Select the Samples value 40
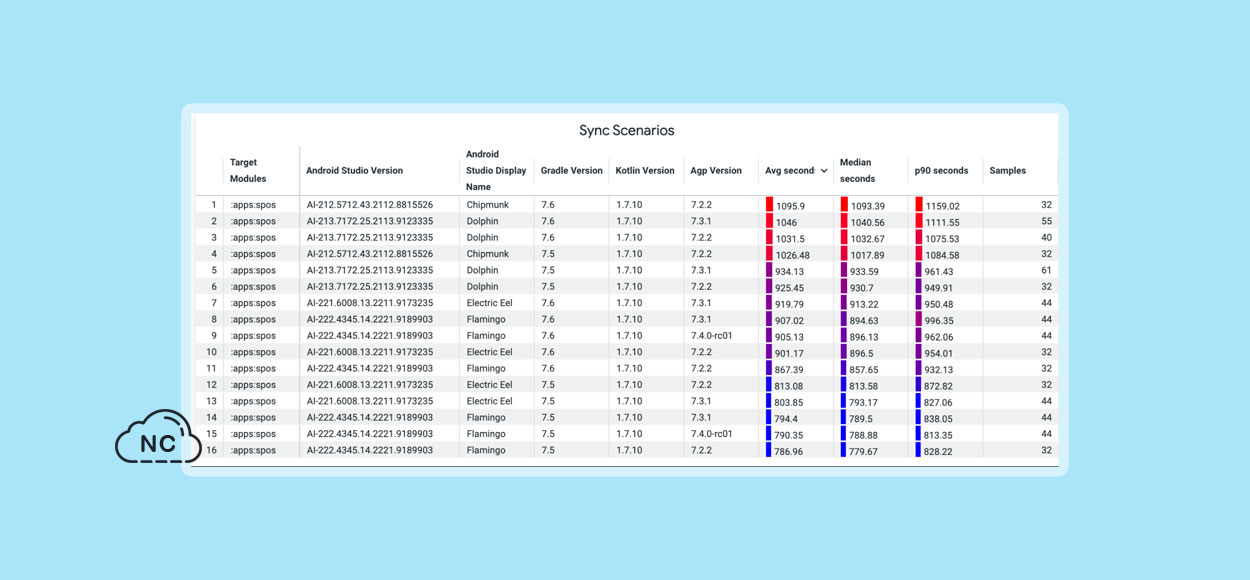 [x=1046, y=237]
